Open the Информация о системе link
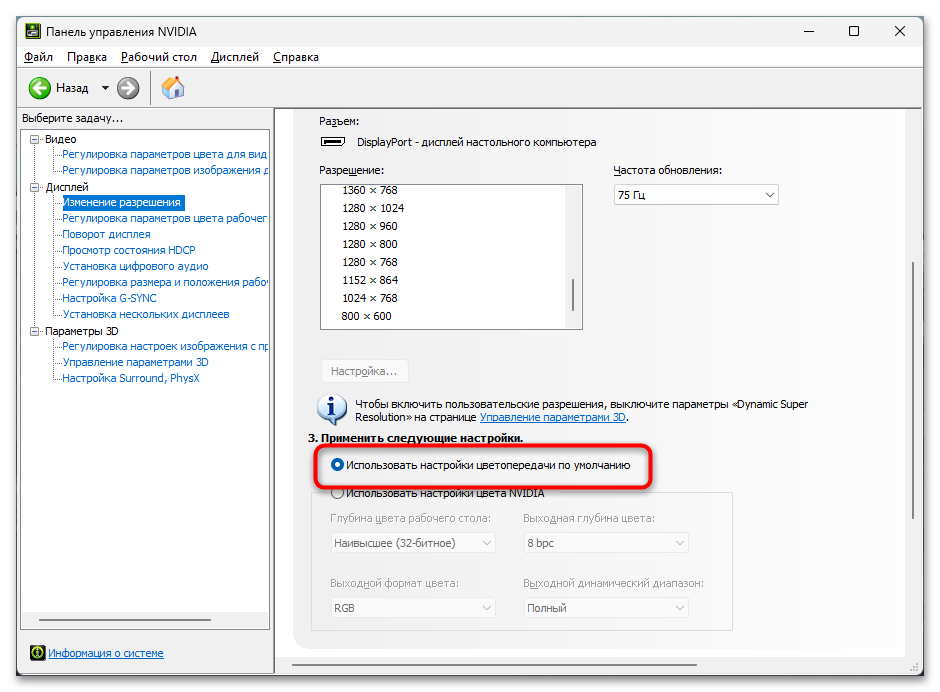This screenshot has height=692, width=940. (x=106, y=653)
